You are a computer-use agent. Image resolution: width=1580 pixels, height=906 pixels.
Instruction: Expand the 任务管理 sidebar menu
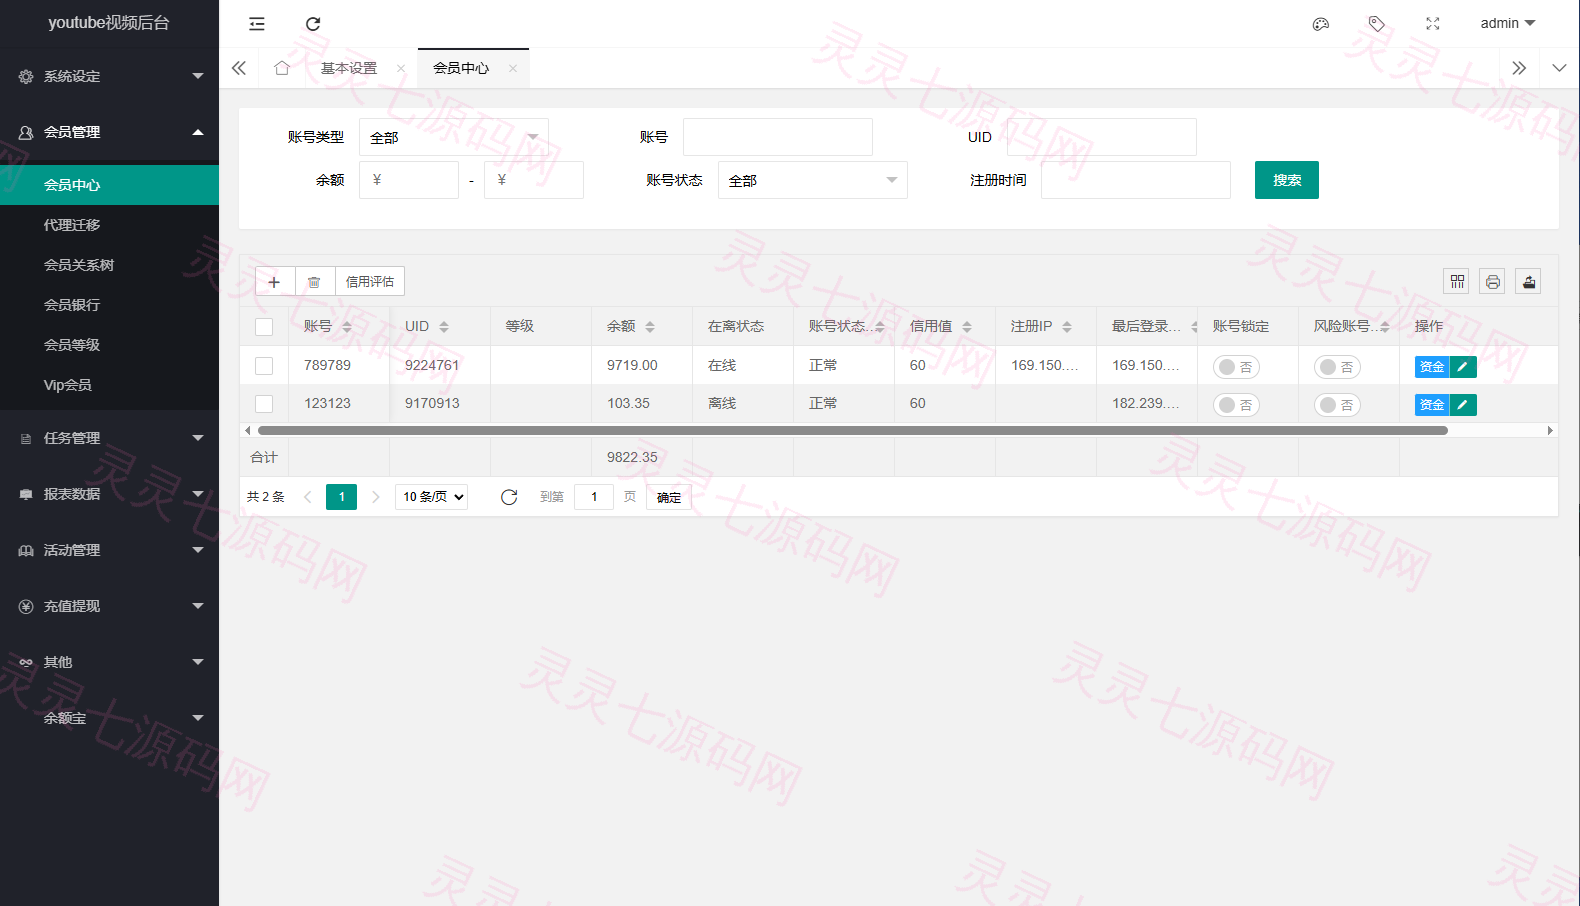(109, 438)
